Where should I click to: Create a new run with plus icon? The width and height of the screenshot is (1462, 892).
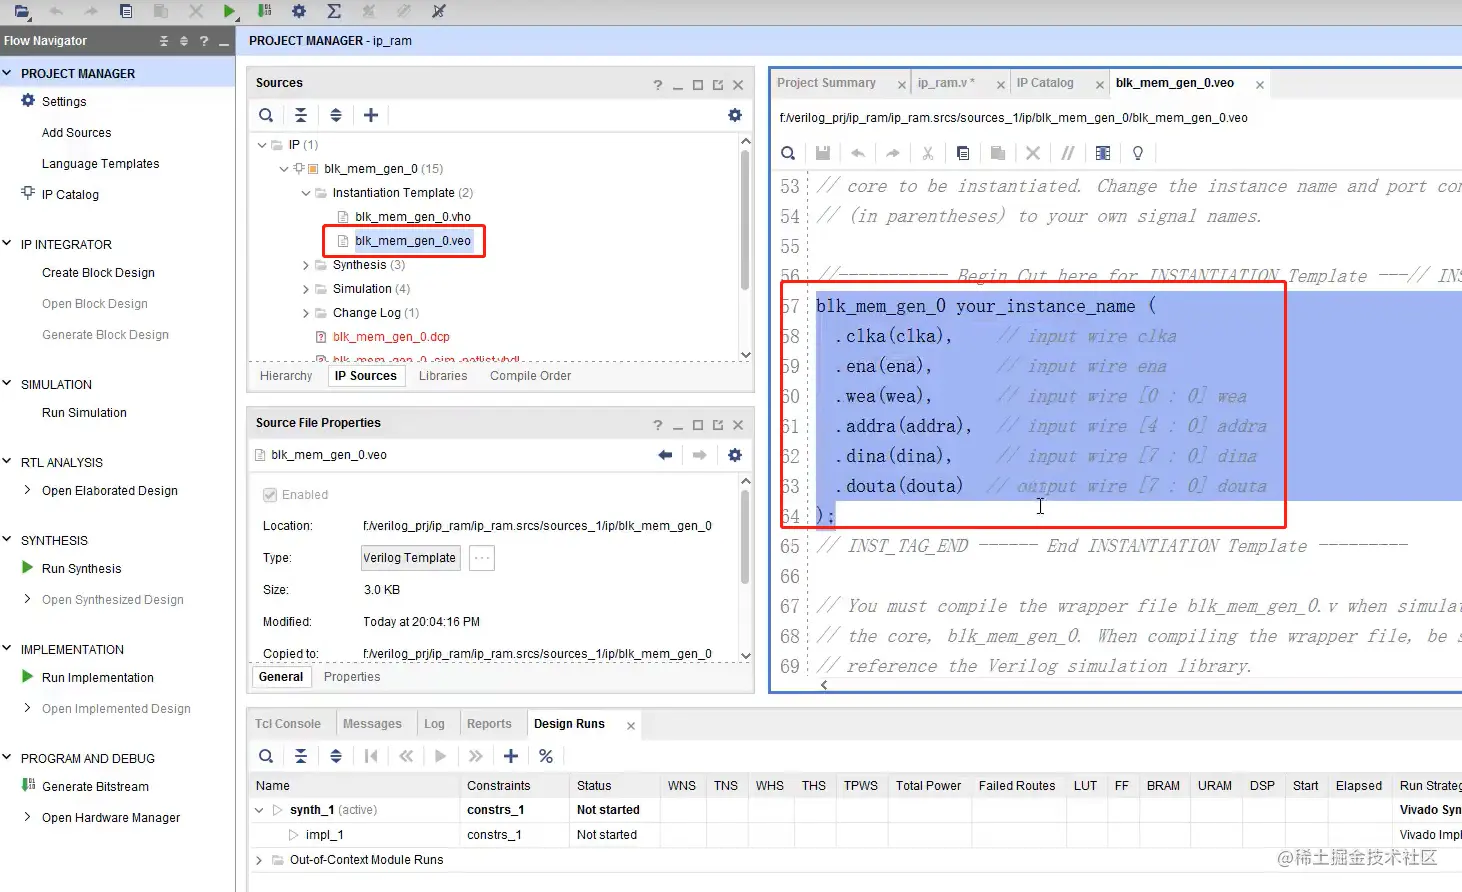point(511,756)
